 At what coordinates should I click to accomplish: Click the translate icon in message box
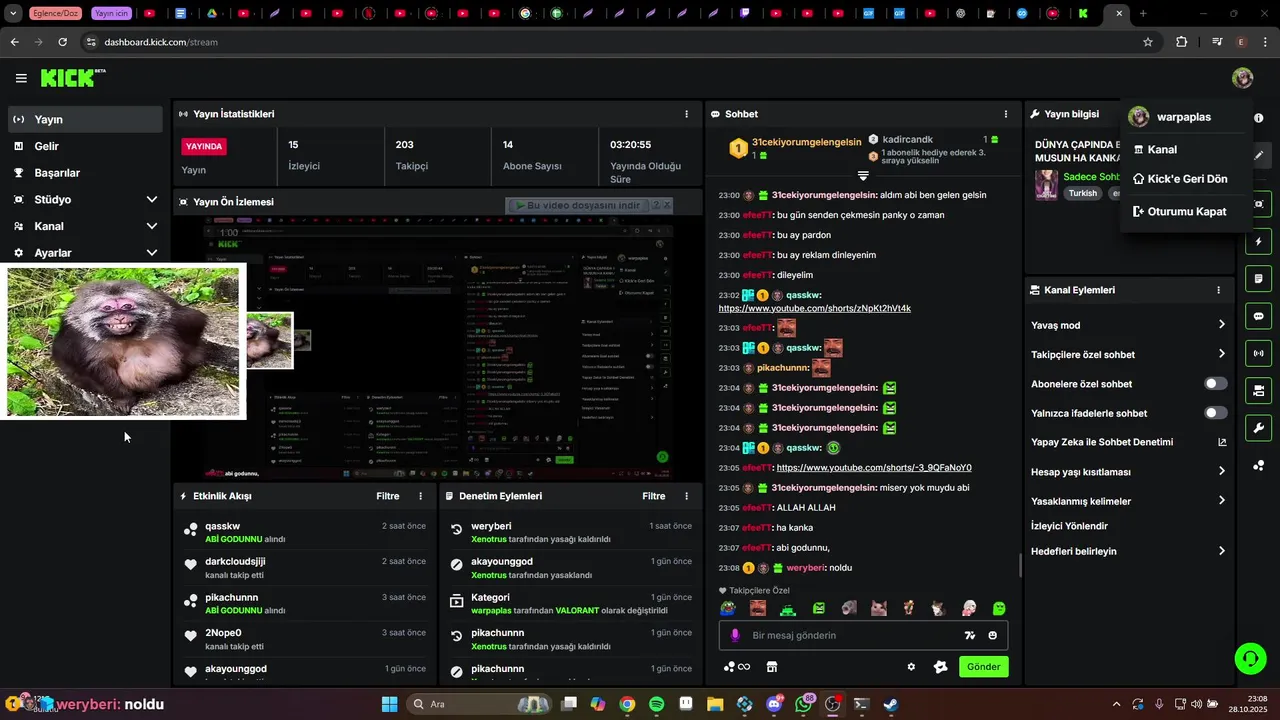click(969, 635)
